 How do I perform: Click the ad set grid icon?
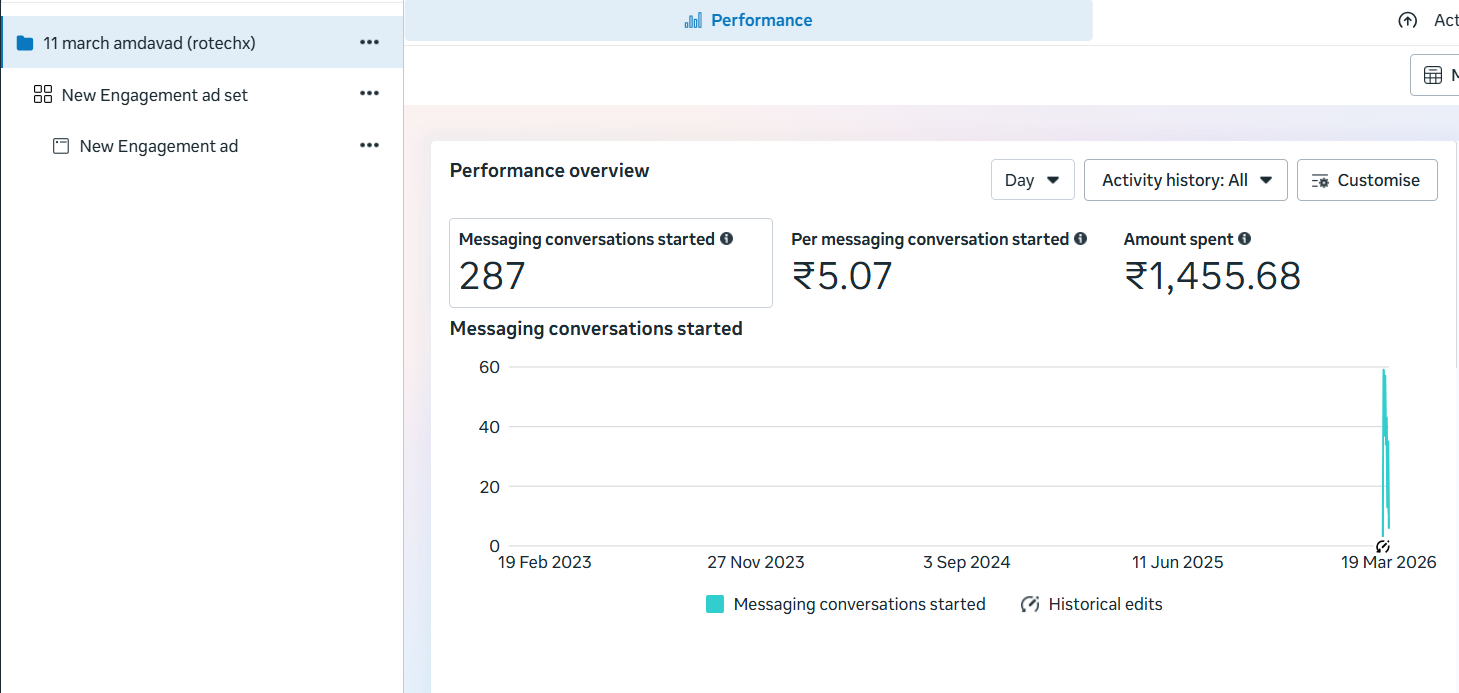pos(42,94)
